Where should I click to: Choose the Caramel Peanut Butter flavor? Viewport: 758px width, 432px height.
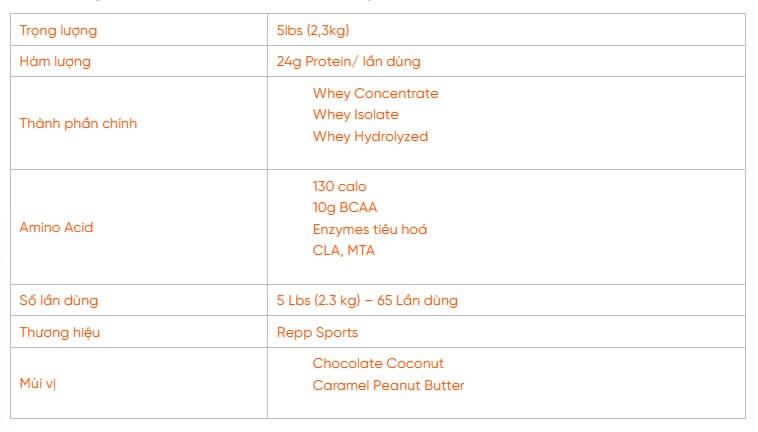[388, 385]
